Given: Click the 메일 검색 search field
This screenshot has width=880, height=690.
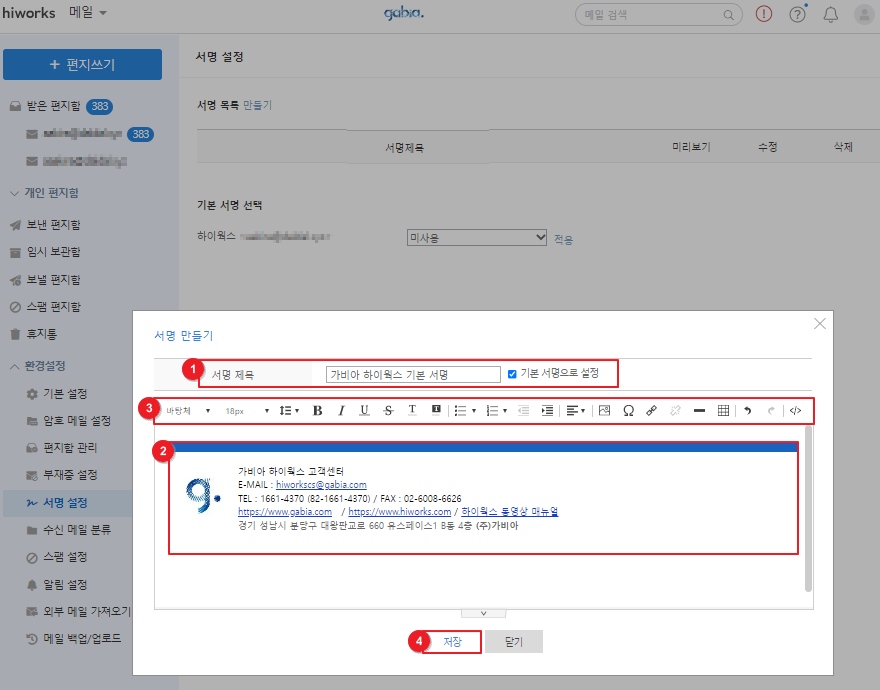Looking at the screenshot, I should [652, 15].
